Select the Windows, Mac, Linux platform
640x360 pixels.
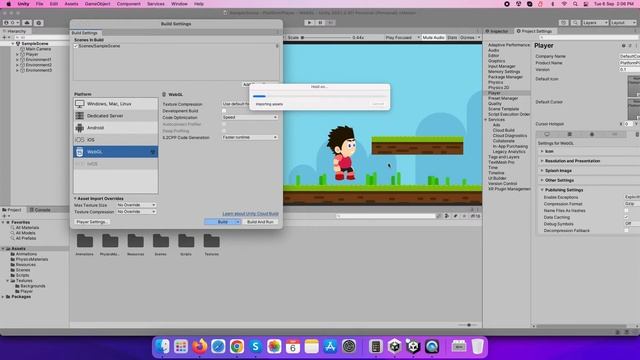coord(116,104)
